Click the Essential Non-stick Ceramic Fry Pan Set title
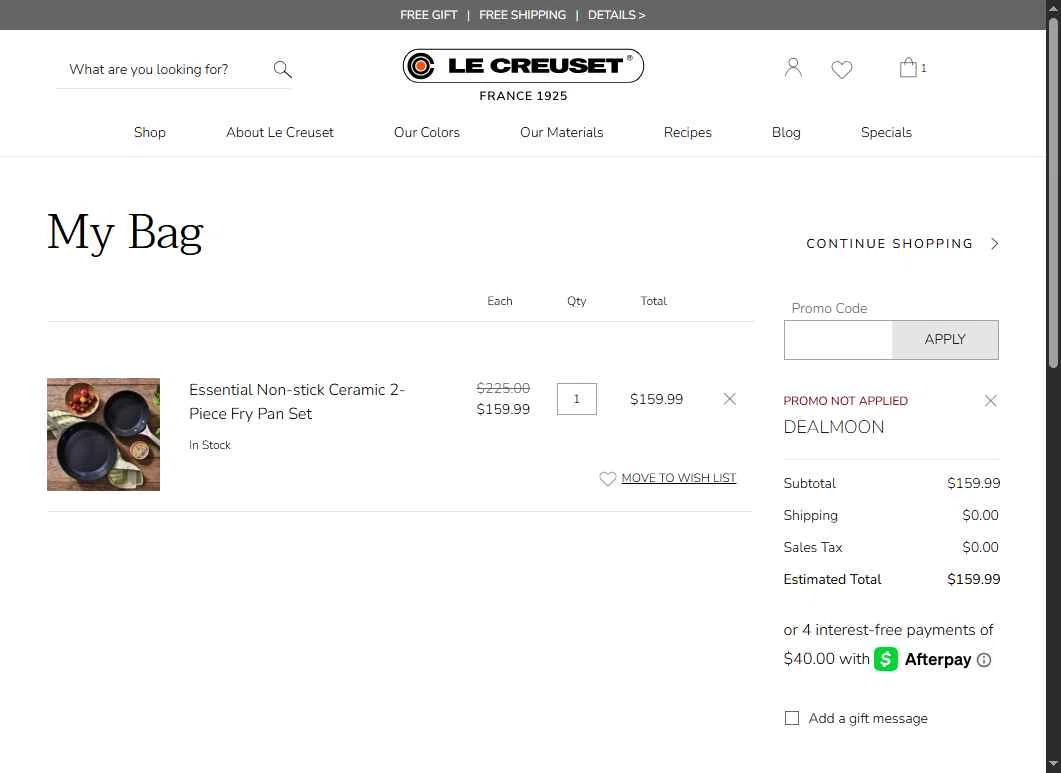1061x773 pixels. point(296,401)
